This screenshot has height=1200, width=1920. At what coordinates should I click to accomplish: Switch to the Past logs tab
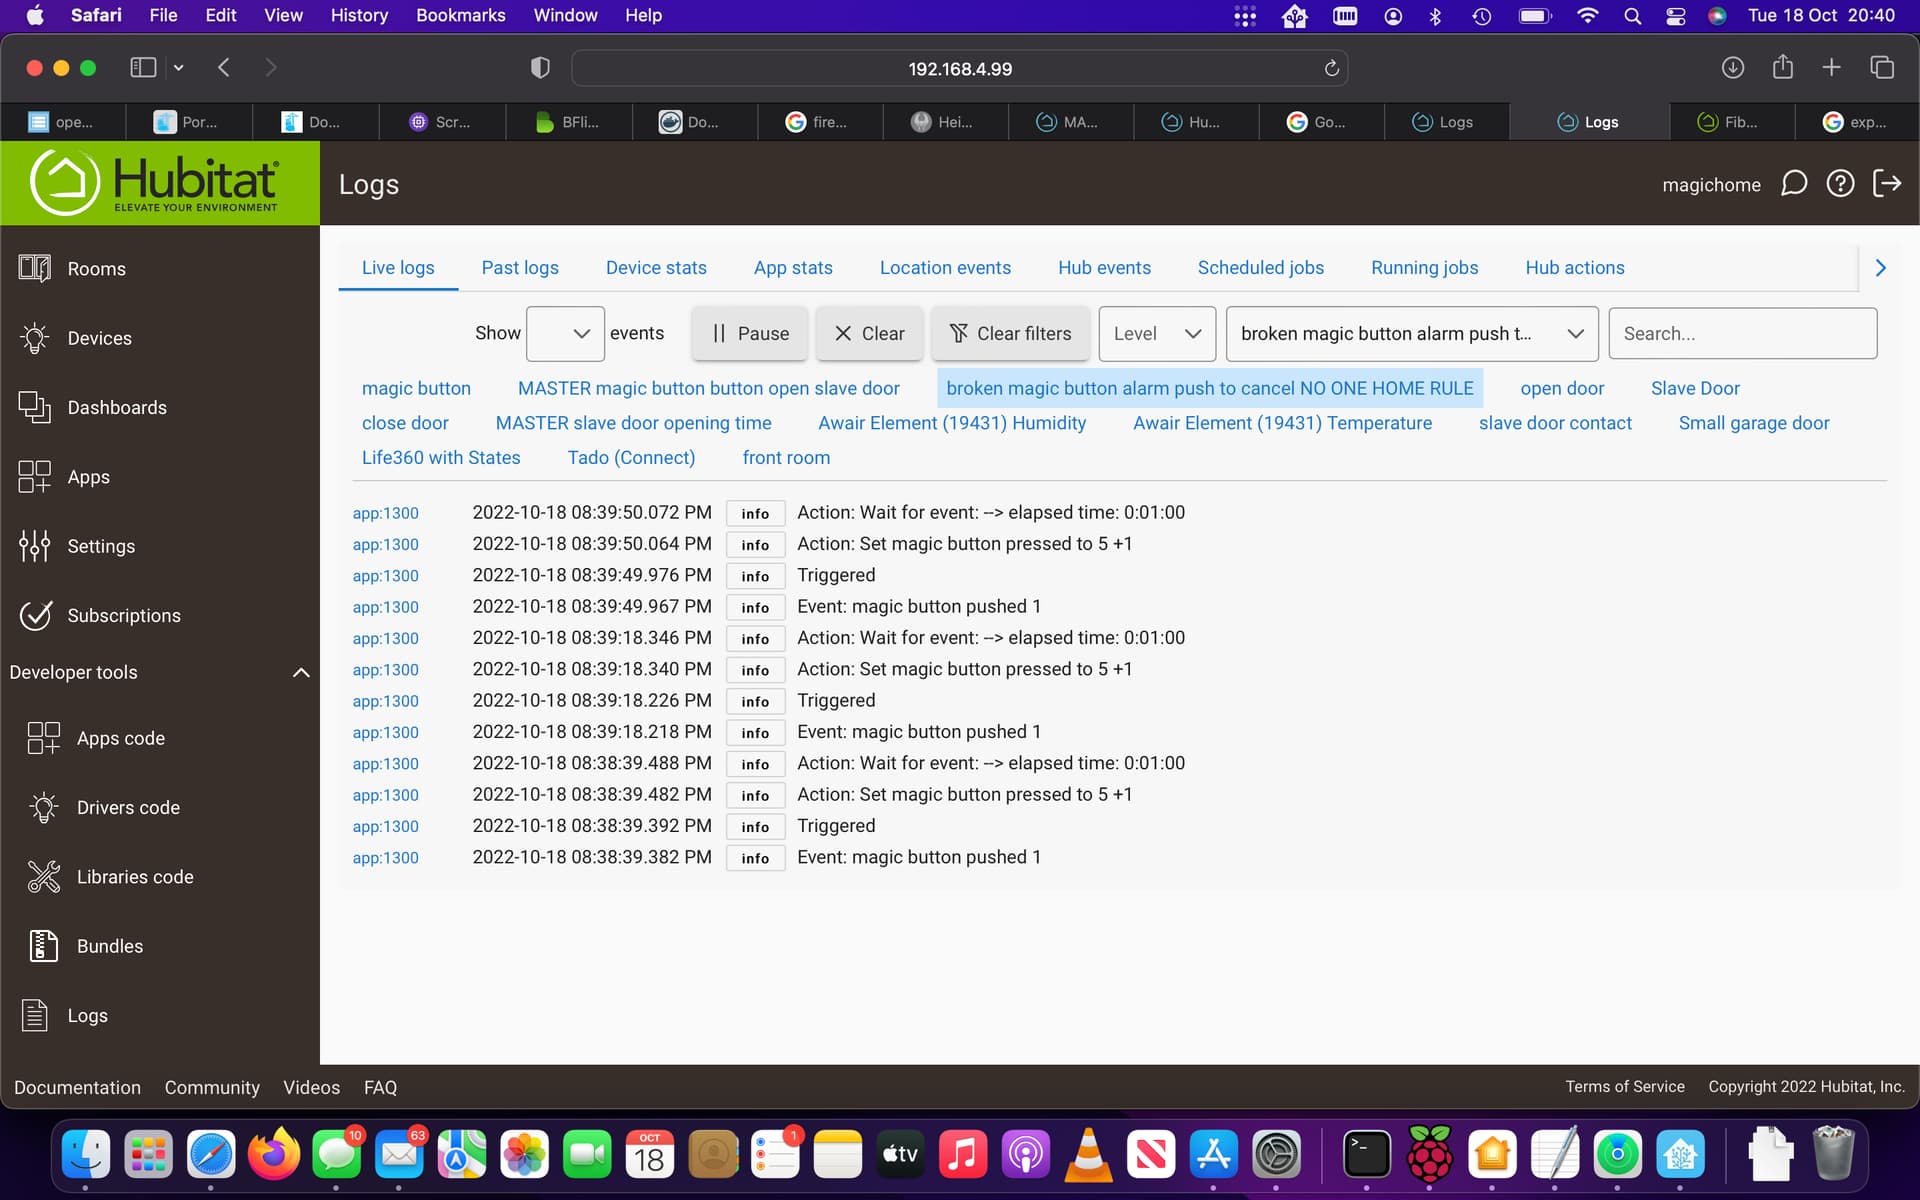point(520,268)
